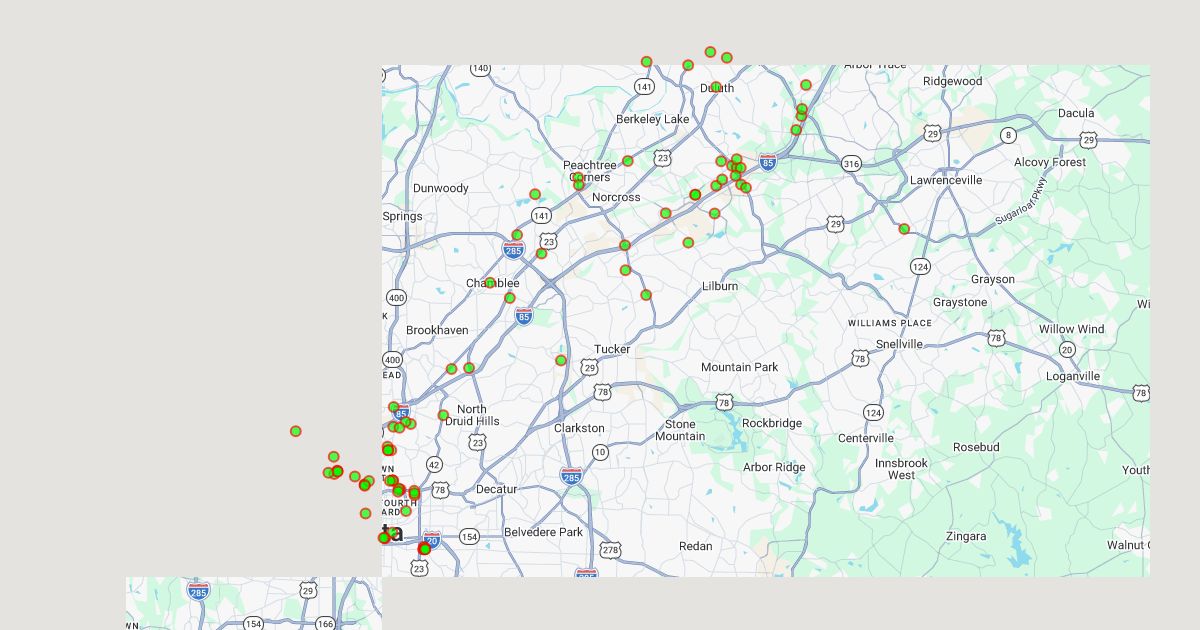Select the red marker near the I-20 shield
The width and height of the screenshot is (1200, 630).
(424, 548)
